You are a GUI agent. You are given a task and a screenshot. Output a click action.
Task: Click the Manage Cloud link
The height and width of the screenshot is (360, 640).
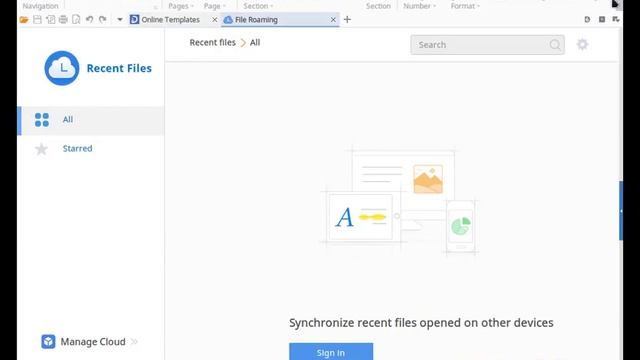(x=93, y=342)
